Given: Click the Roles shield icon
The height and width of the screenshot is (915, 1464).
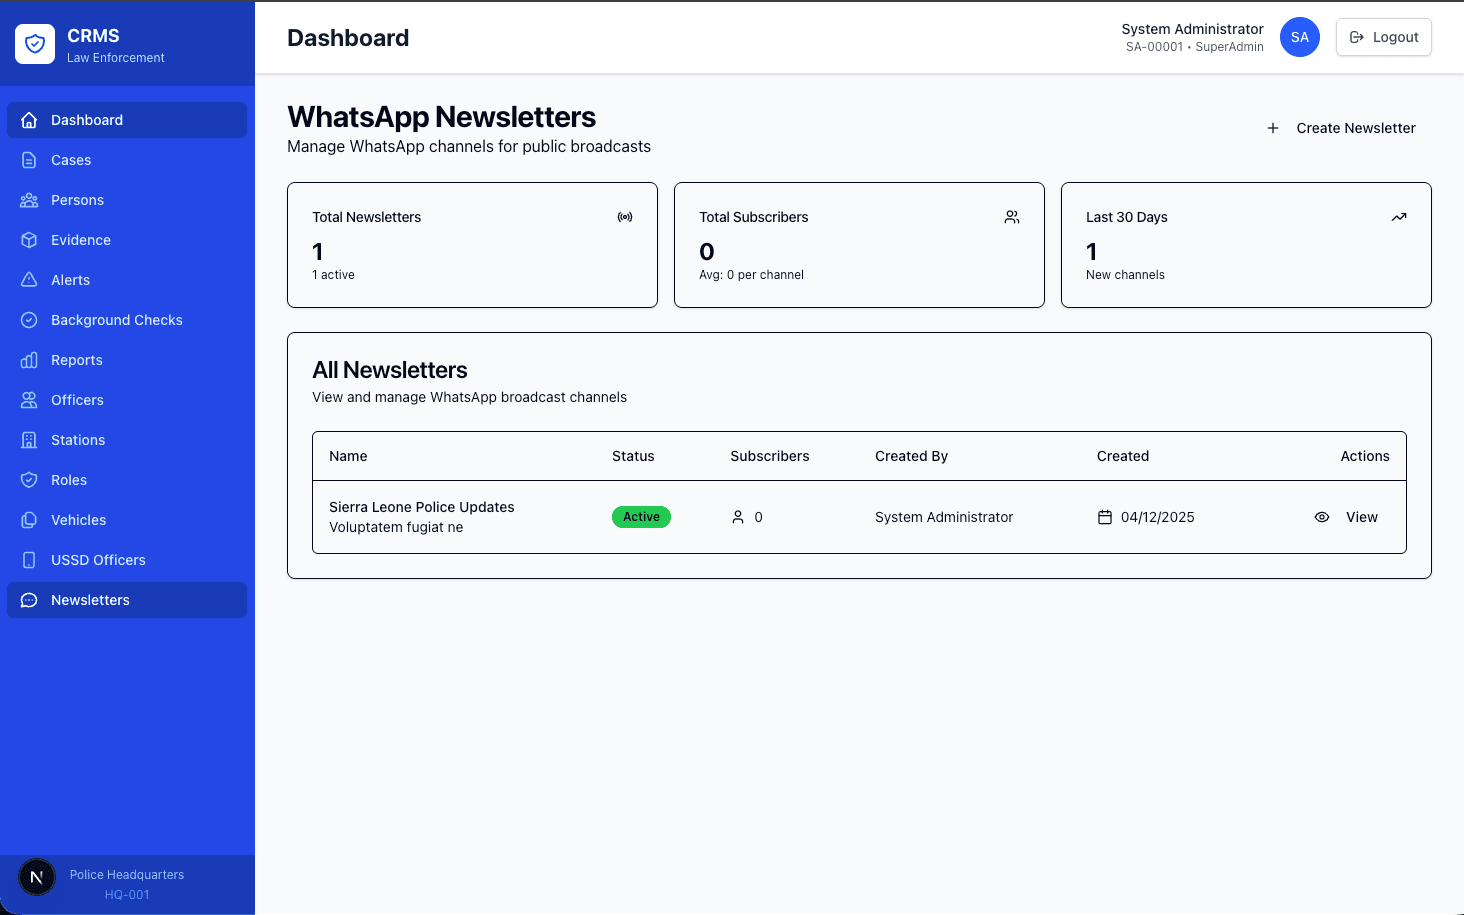Looking at the screenshot, I should (x=29, y=480).
